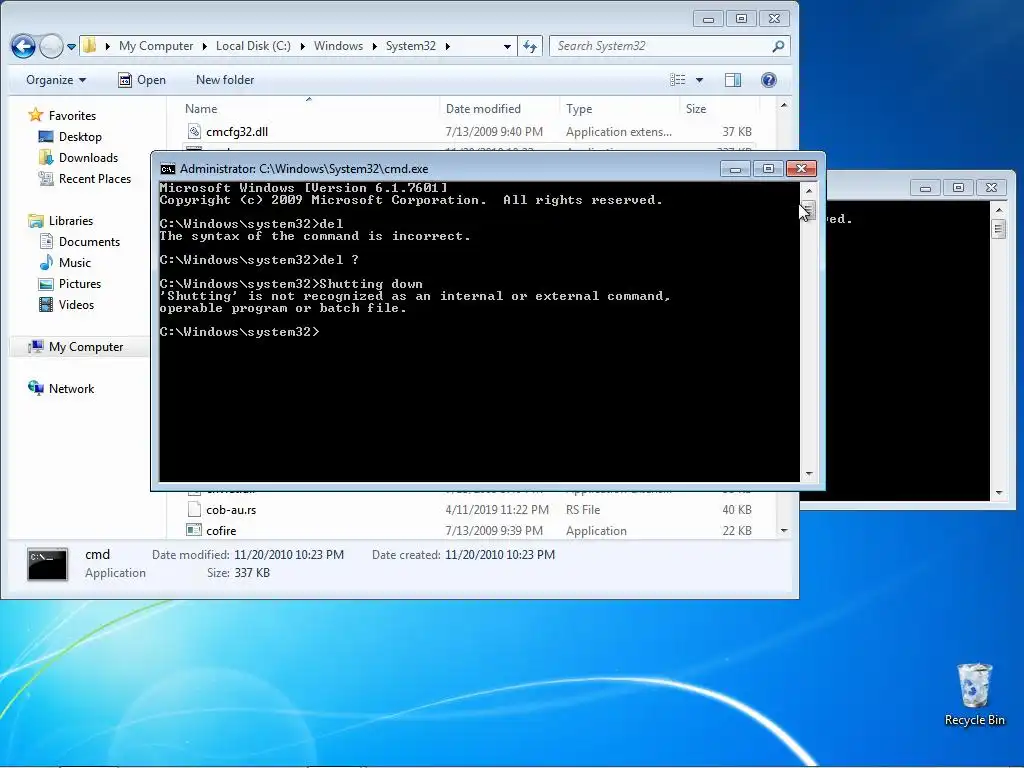
Task: Close the Administrator cmd.exe window
Action: pyautogui.click(x=801, y=169)
